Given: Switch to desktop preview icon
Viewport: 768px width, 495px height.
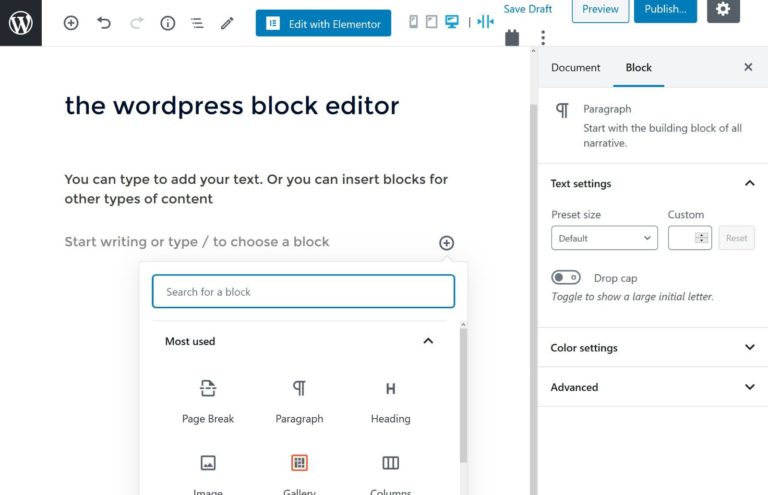Looking at the screenshot, I should tap(452, 22).
